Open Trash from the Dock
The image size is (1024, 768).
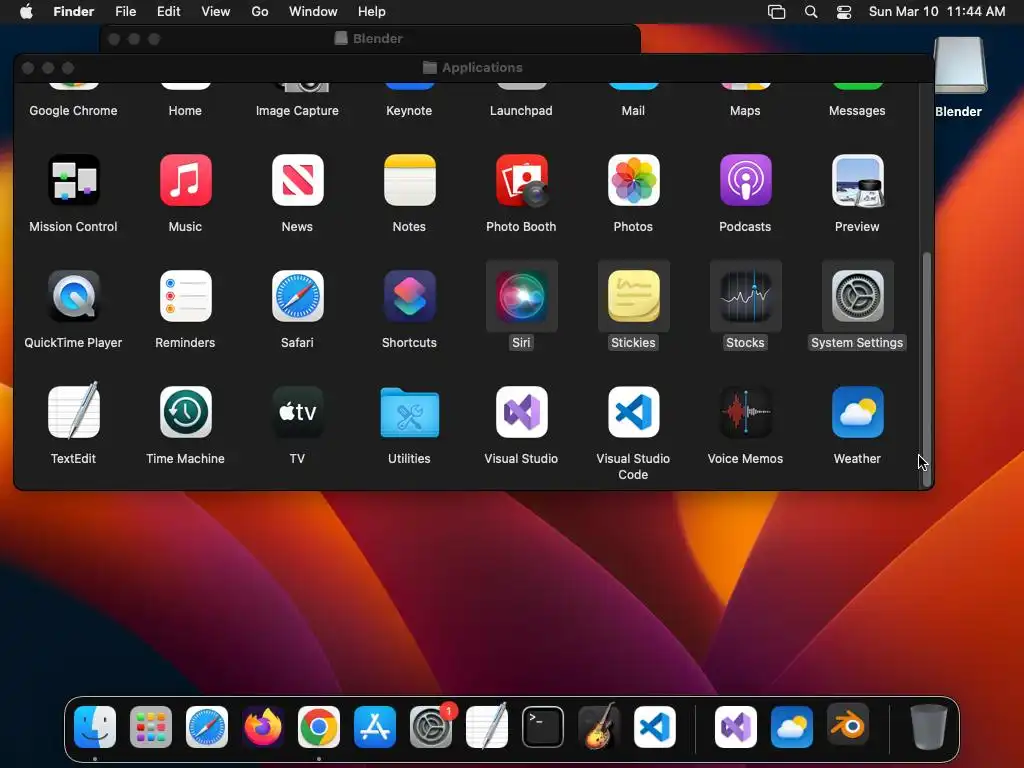(929, 727)
